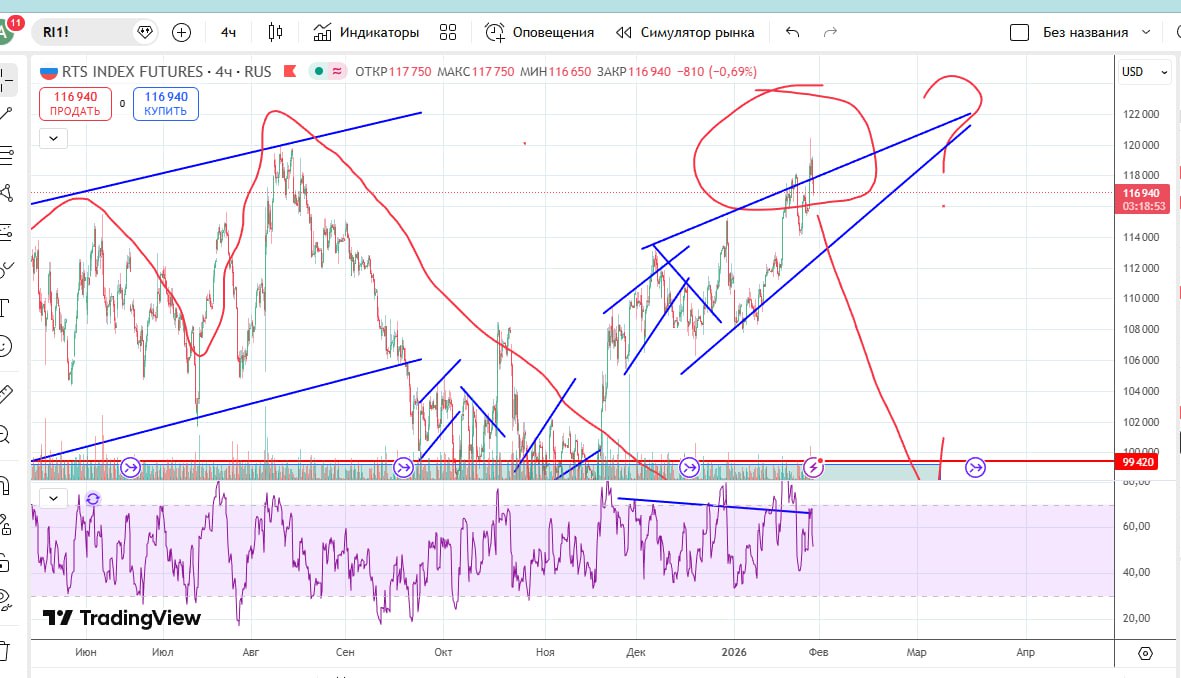The image size is (1181, 678).
Task: Open the Индикаторы indicators dialog
Action: (366, 32)
